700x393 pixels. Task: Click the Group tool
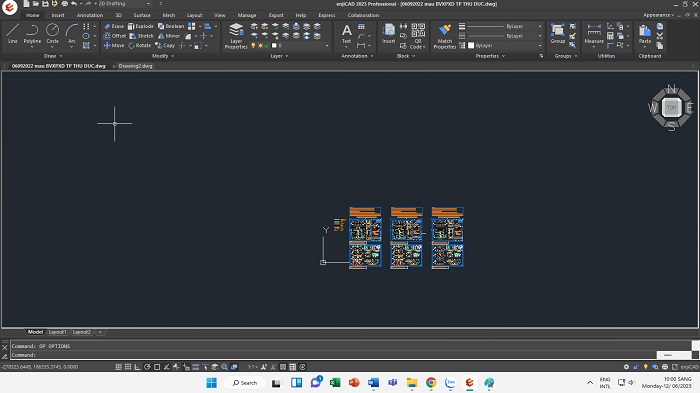[x=558, y=33]
